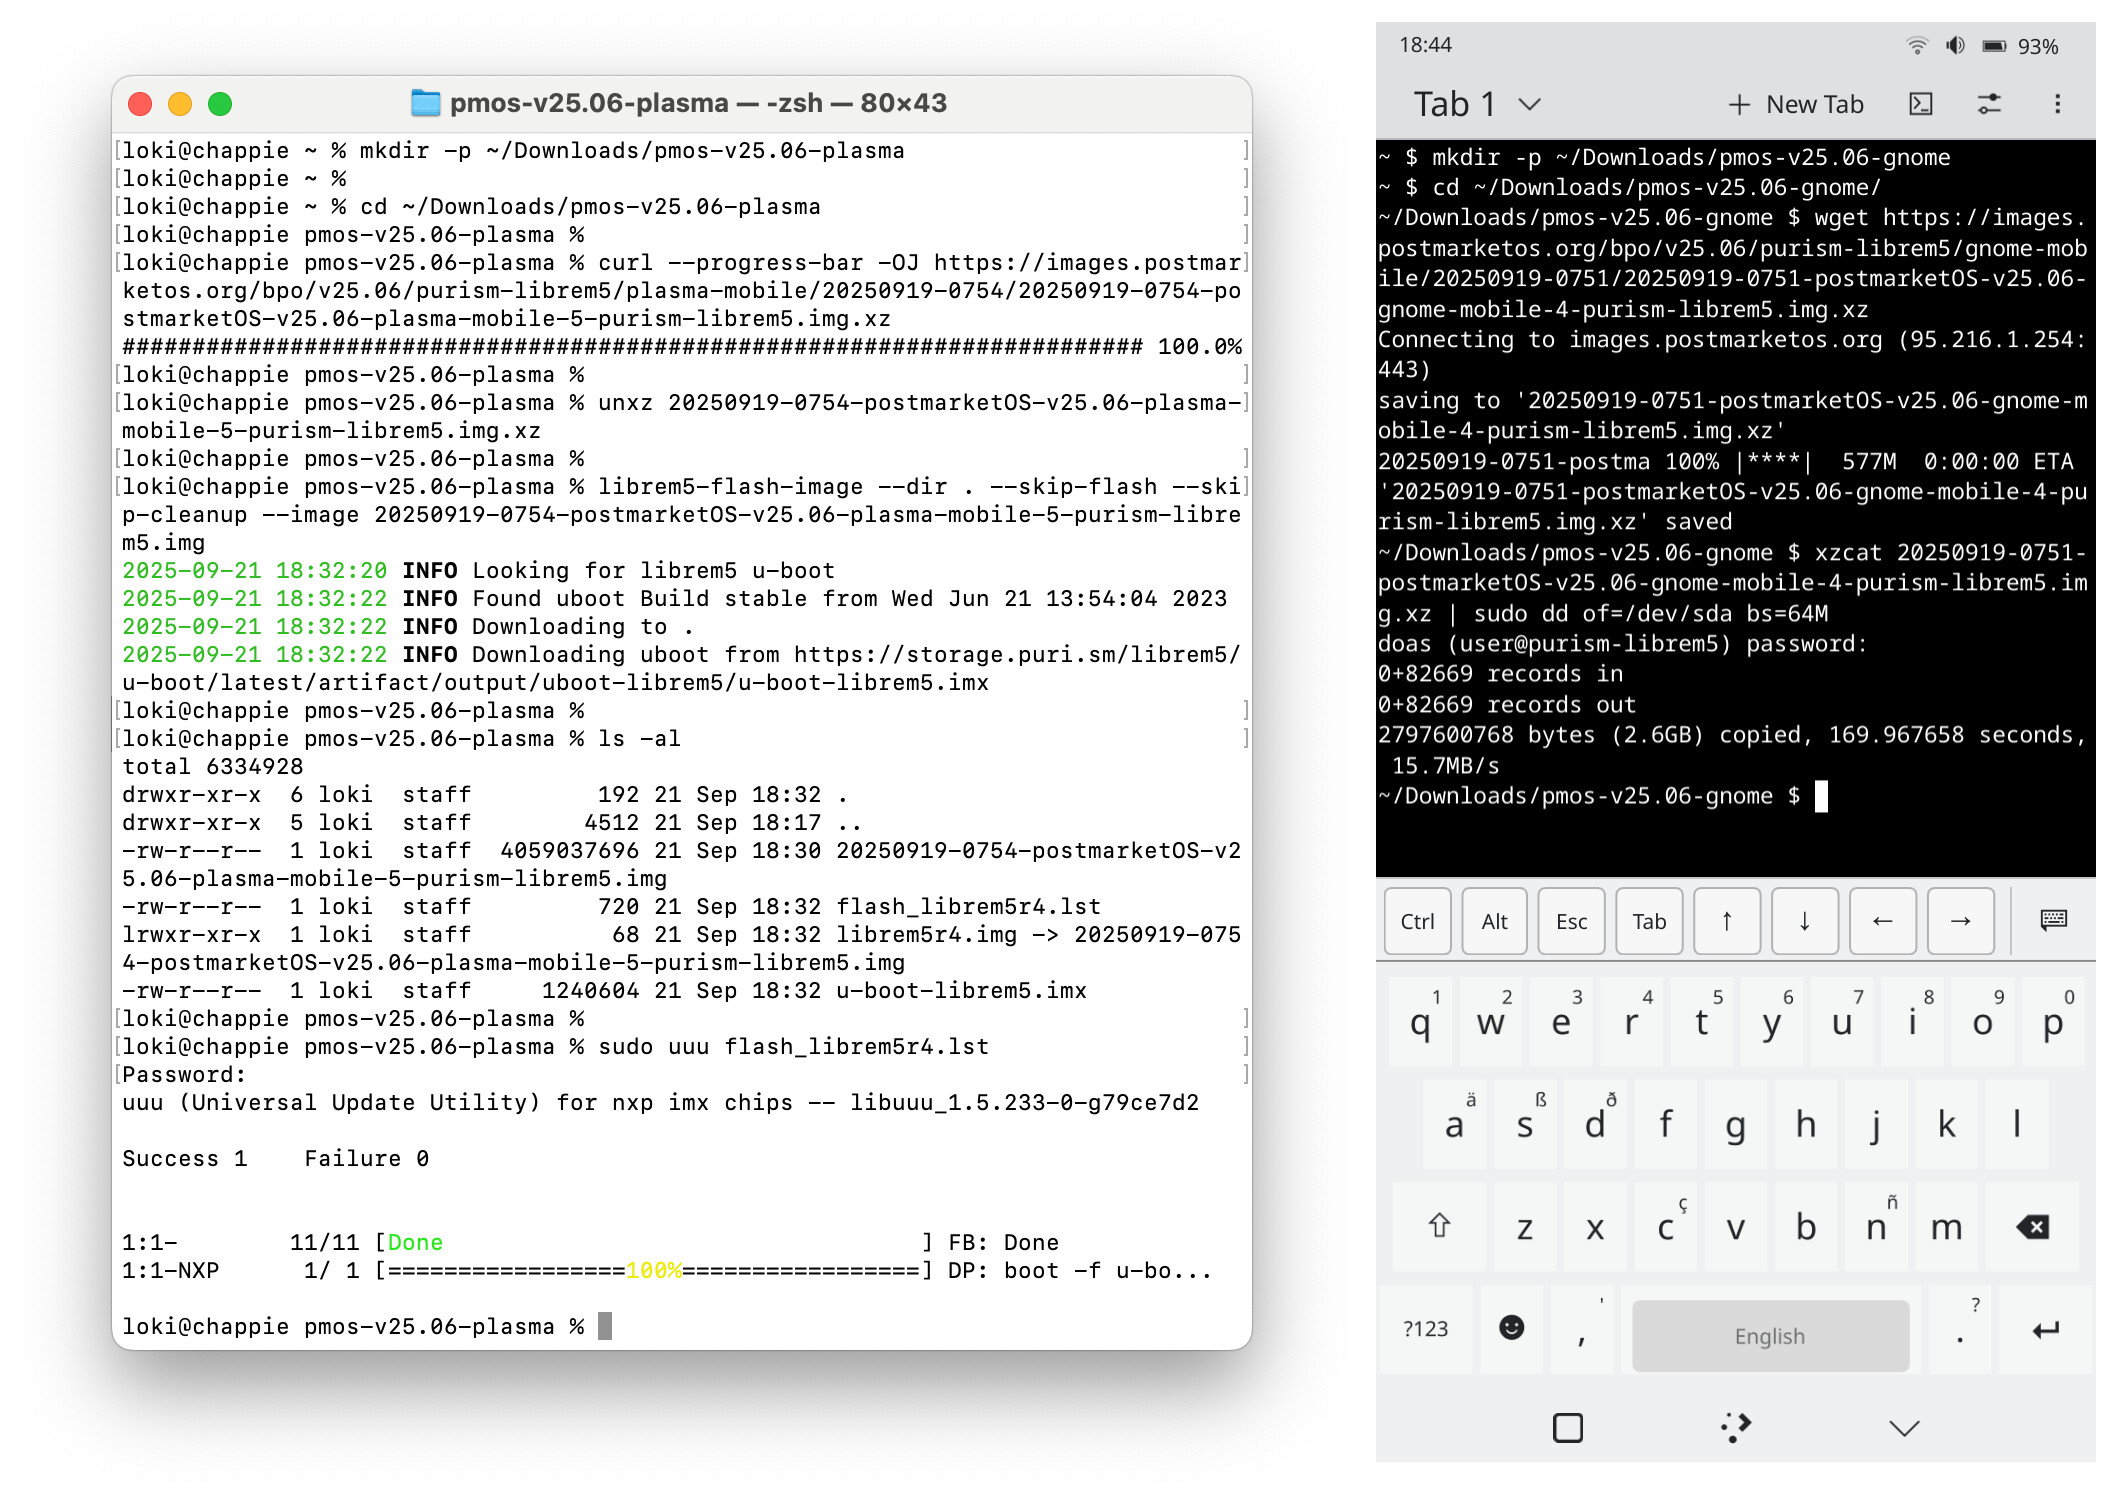Viewport: 2112px width, 1498px height.
Task: Collapse the keyboard with down chevron
Action: 1904,1428
